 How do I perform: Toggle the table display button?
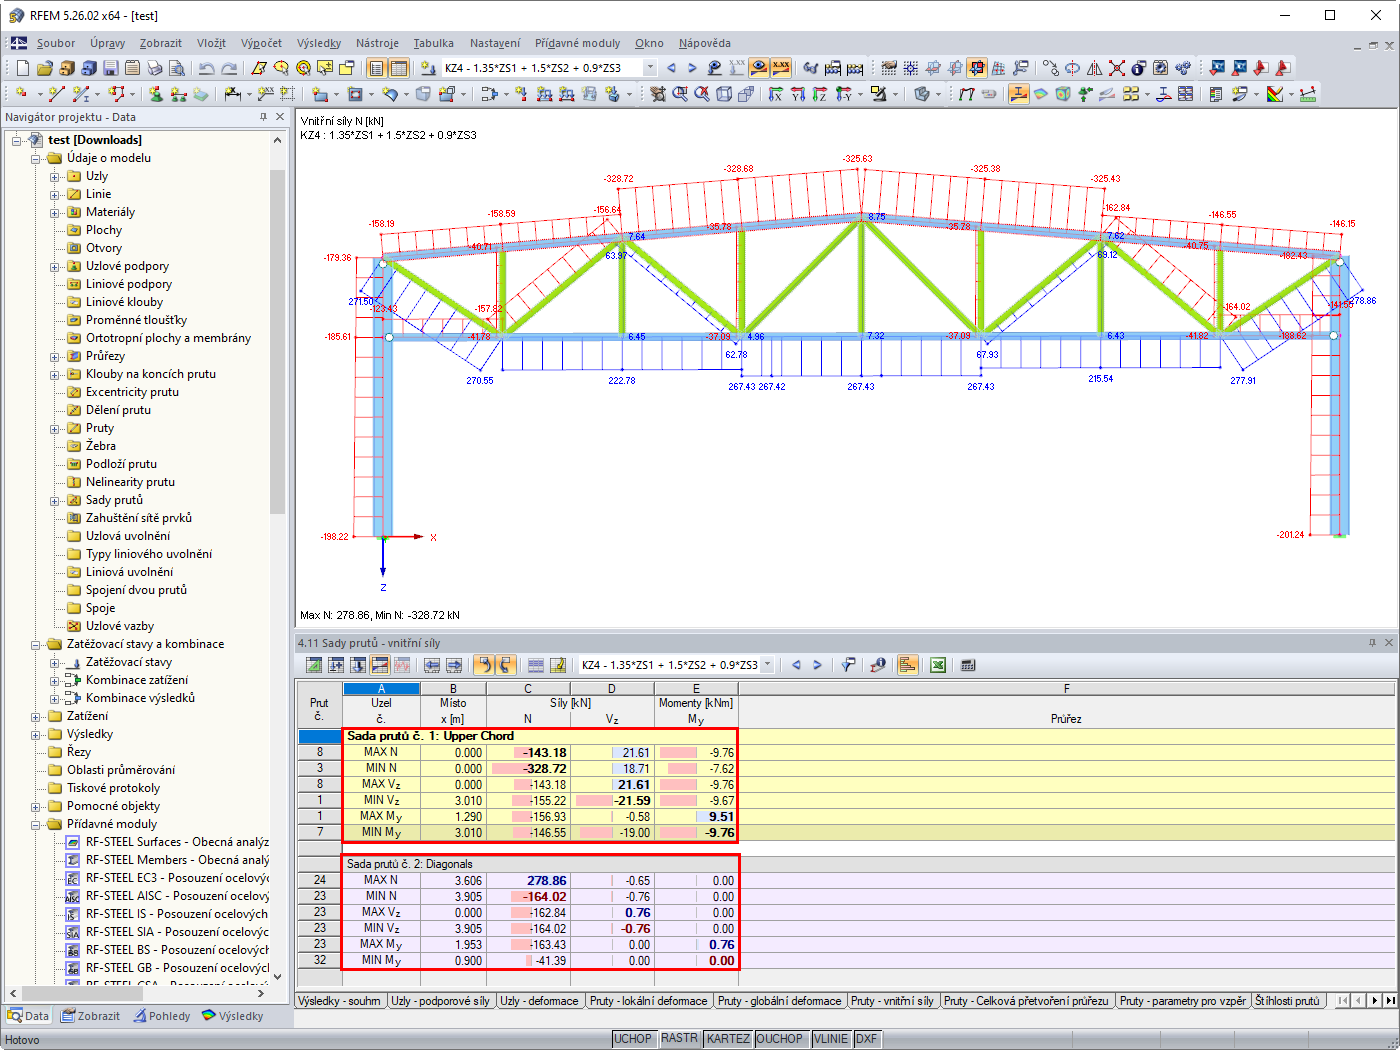(399, 68)
